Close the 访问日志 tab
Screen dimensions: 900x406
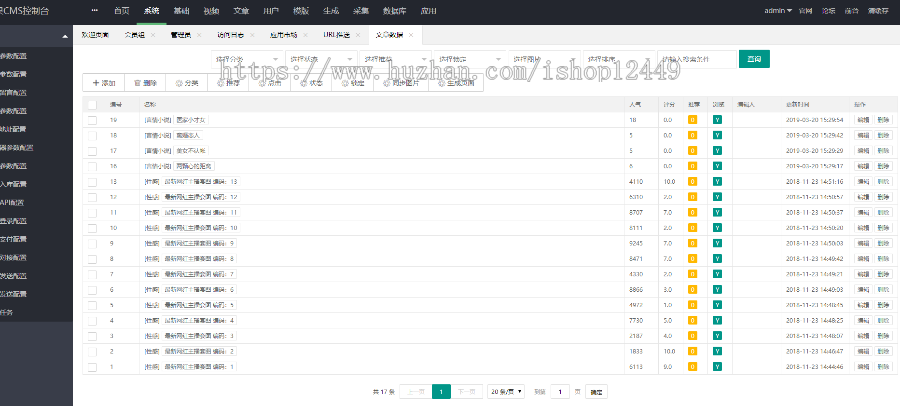tap(252, 35)
